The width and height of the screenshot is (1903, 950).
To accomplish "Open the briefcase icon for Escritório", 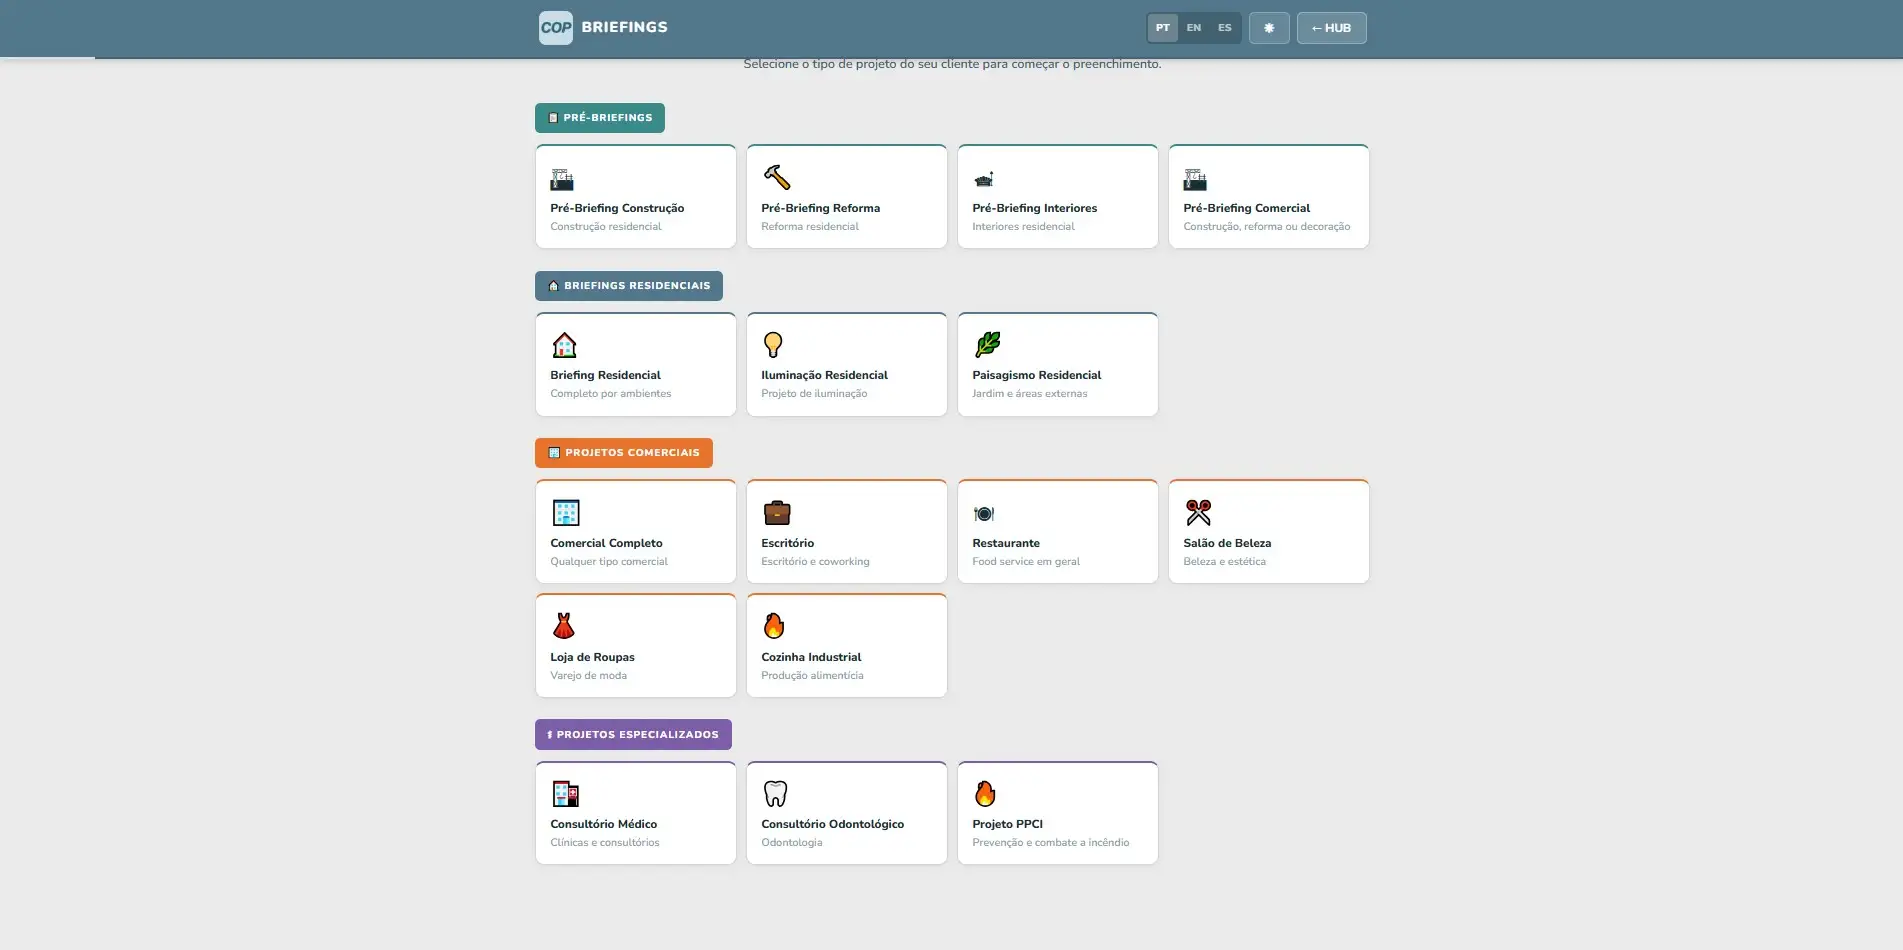I will [777, 513].
